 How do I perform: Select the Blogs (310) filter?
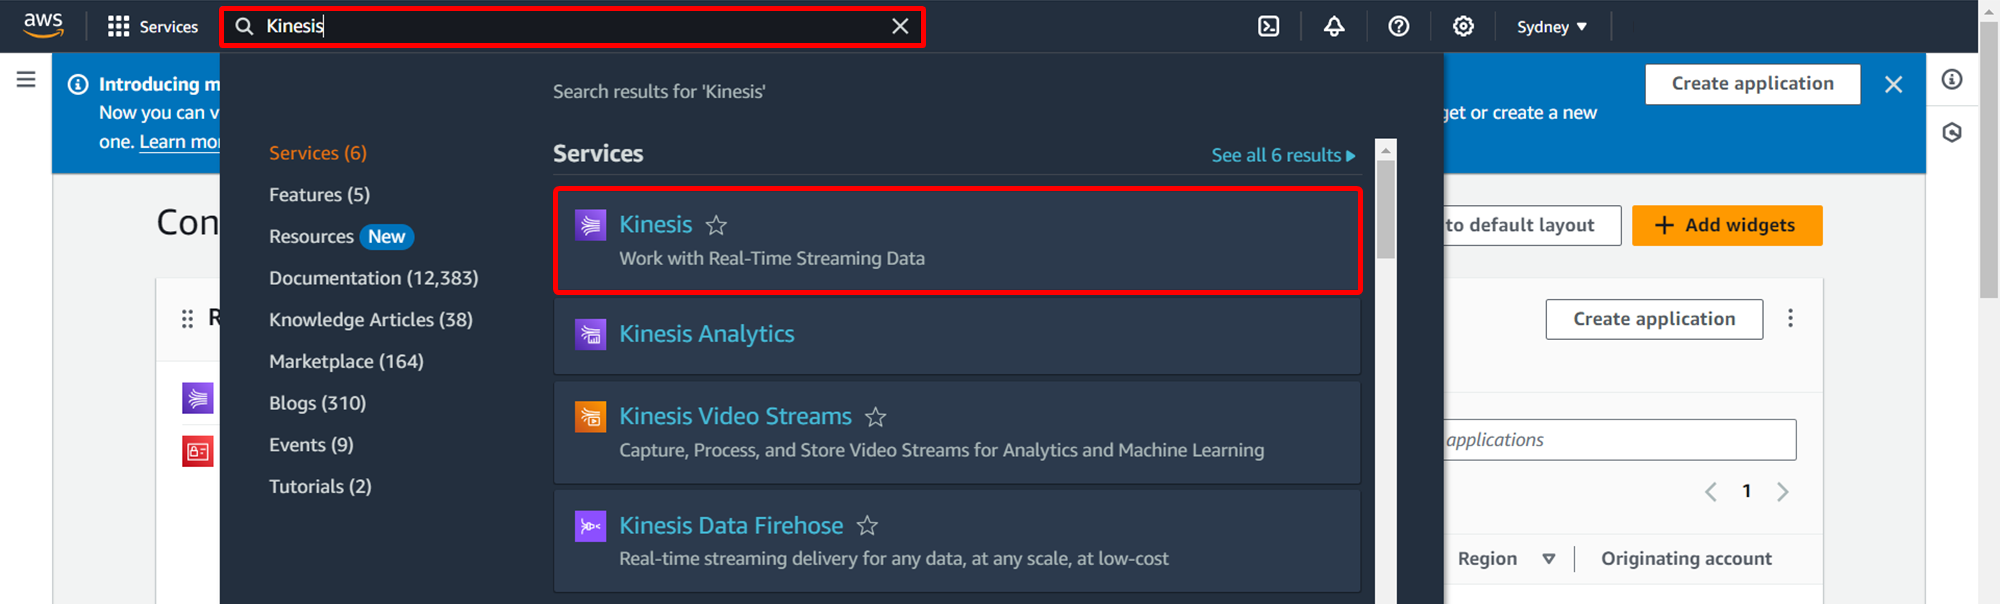pyautogui.click(x=317, y=403)
